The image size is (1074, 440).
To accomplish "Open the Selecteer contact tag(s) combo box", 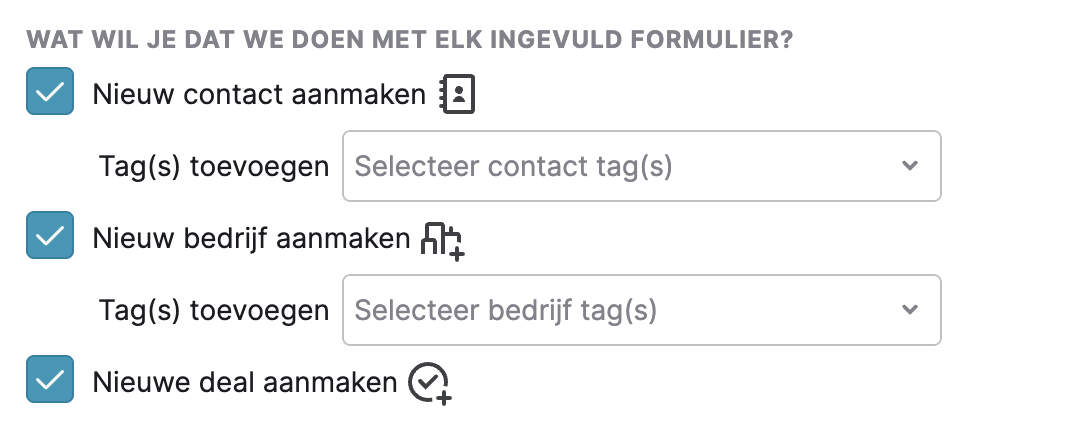I will (x=642, y=166).
